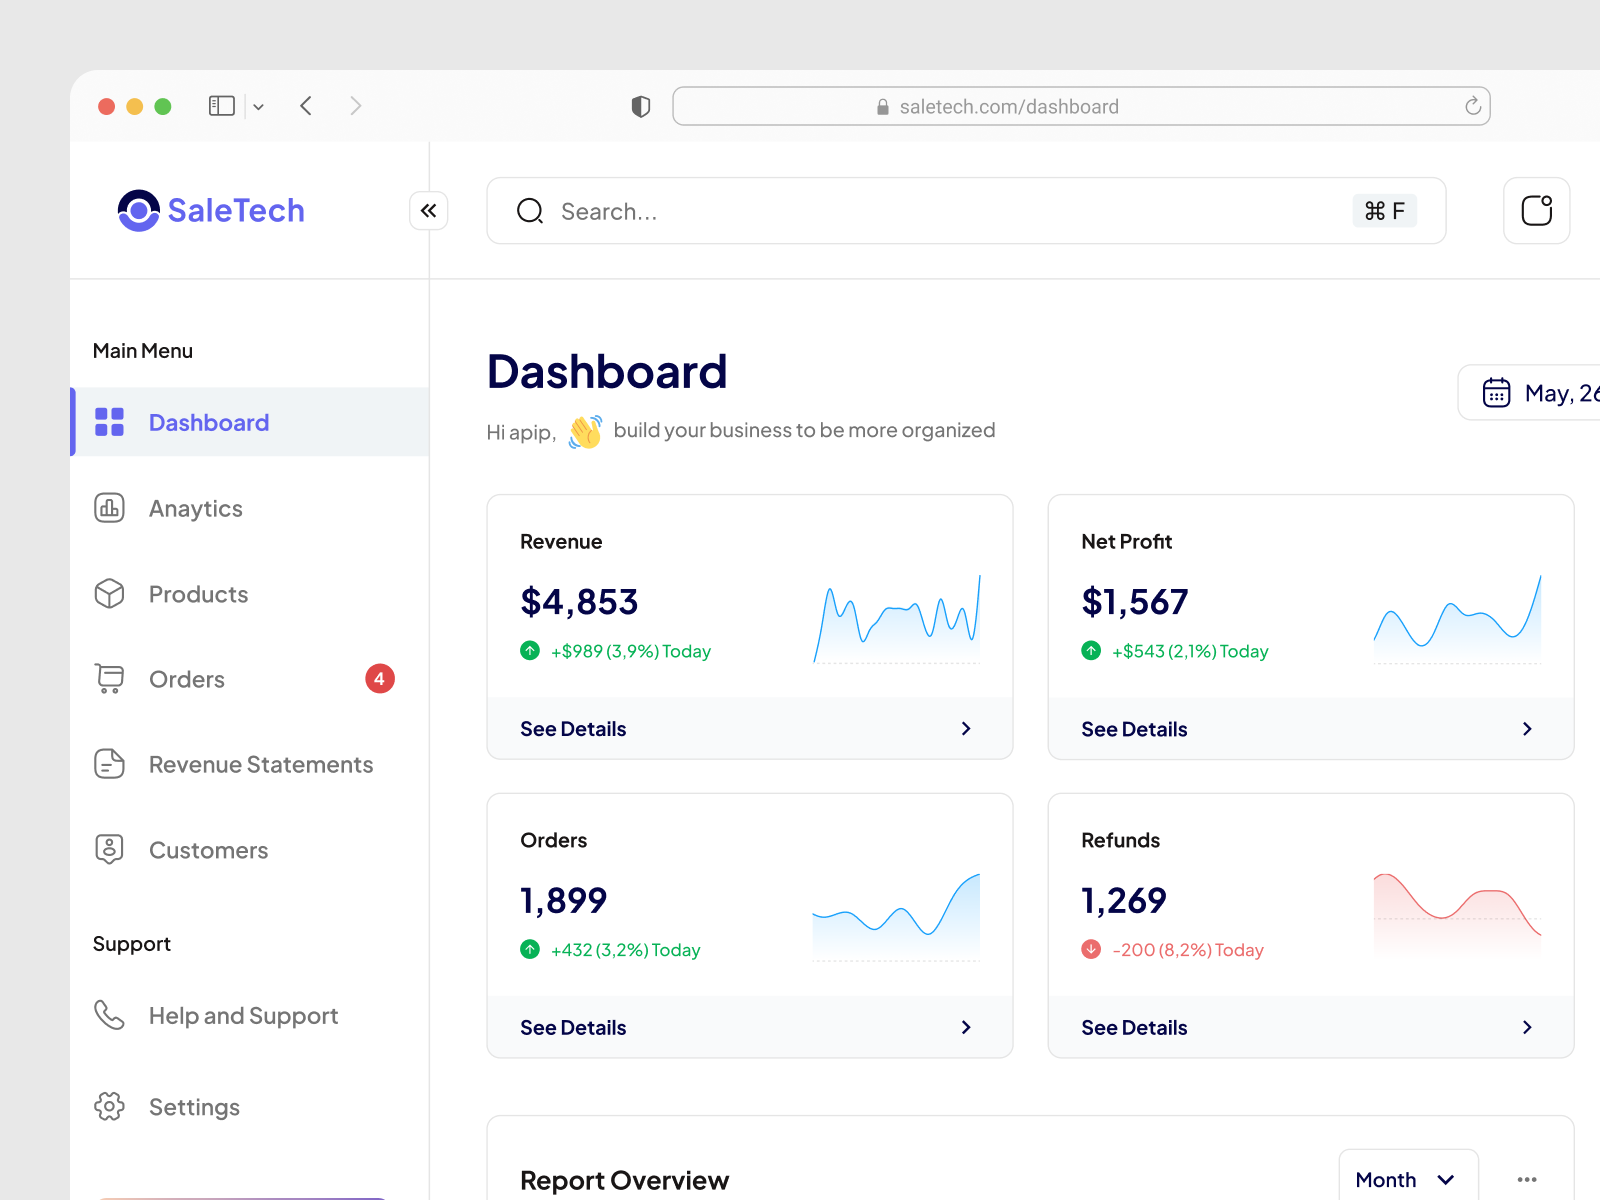Click the Revenue Statements document icon
Image resolution: width=1600 pixels, height=1200 pixels.
click(x=109, y=764)
